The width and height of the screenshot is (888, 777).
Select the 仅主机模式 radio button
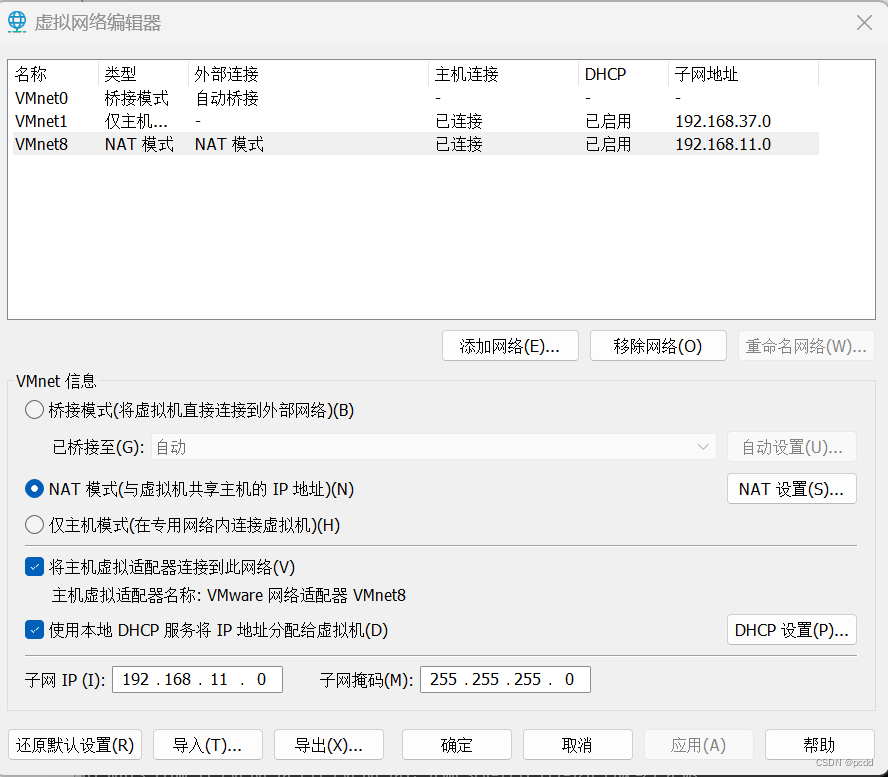click(33, 524)
